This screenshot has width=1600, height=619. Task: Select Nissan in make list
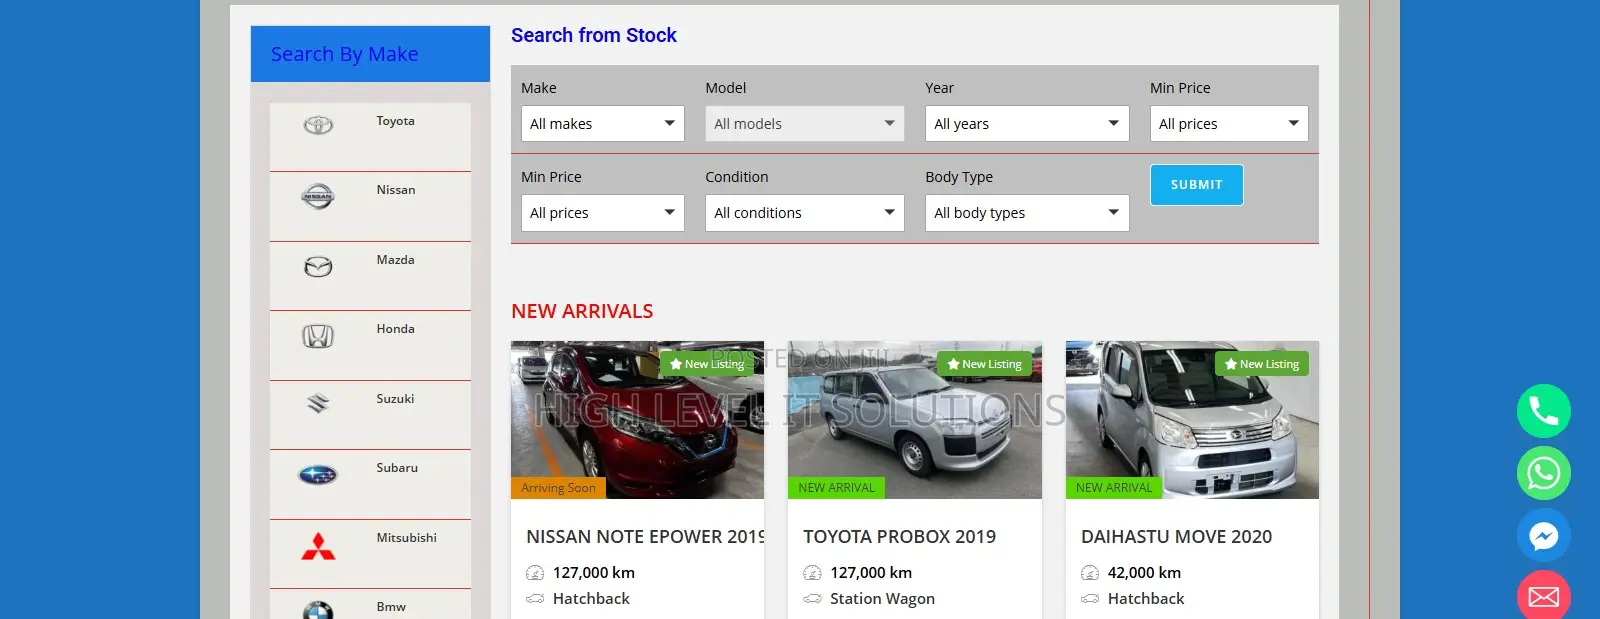(396, 190)
